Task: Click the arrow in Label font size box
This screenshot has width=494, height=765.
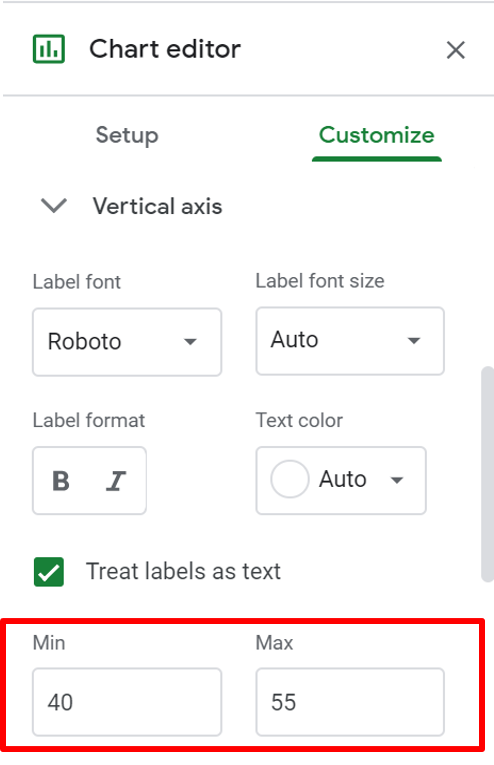Action: pos(414,341)
